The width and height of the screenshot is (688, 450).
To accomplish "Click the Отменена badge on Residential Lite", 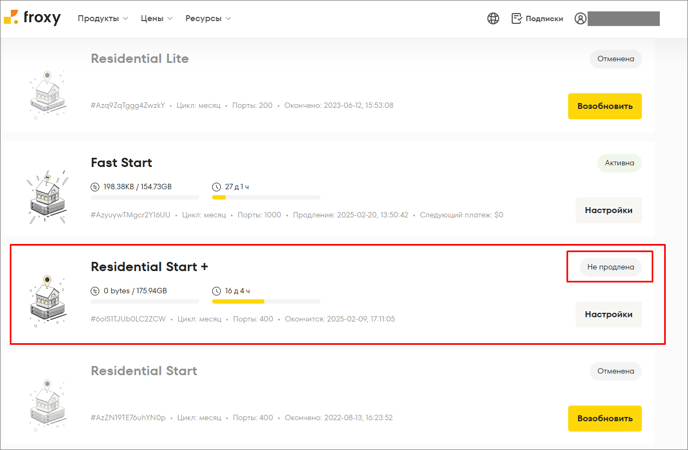I will [x=616, y=59].
